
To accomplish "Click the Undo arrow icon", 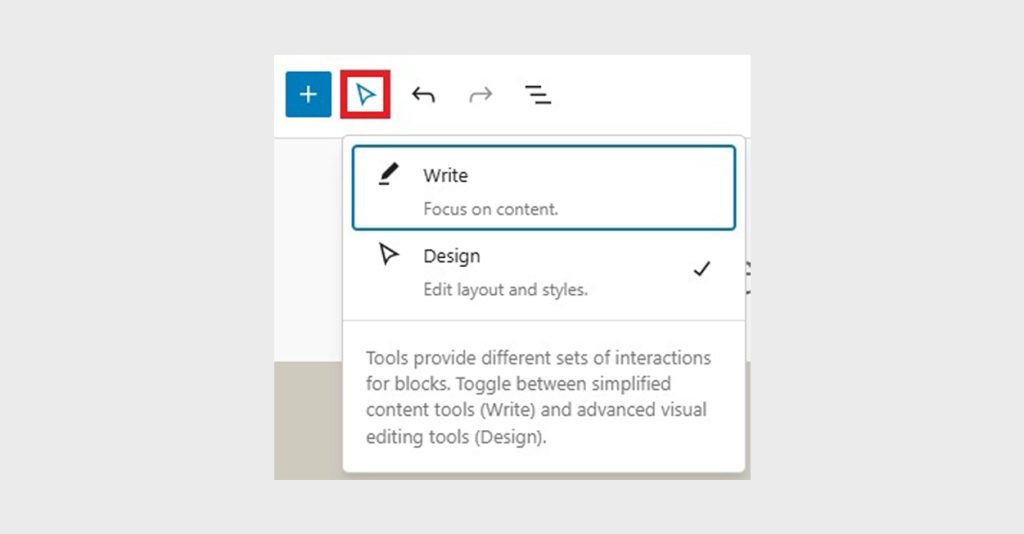I will (423, 95).
